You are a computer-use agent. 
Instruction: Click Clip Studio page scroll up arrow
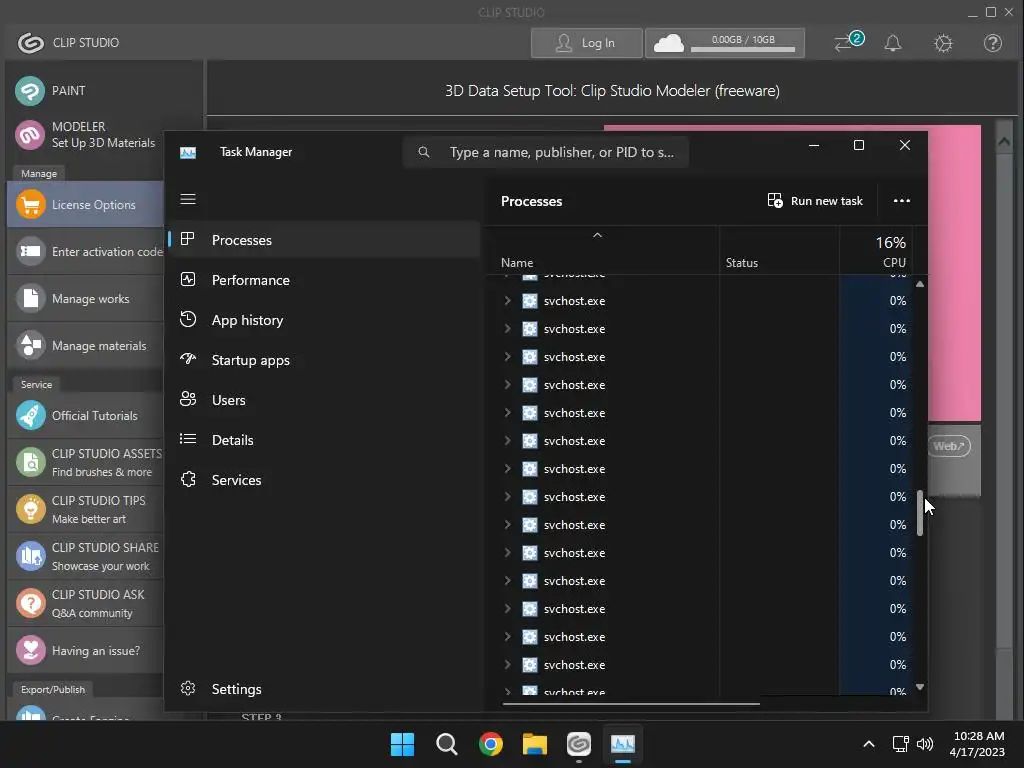point(1004,141)
